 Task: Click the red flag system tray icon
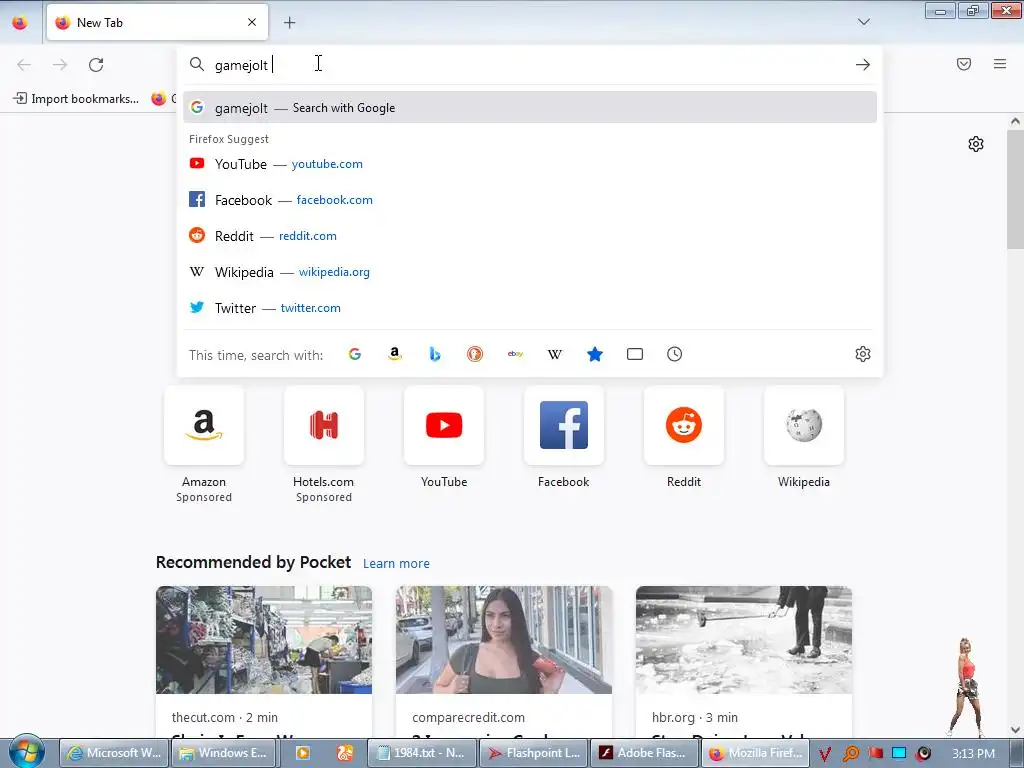(875, 754)
